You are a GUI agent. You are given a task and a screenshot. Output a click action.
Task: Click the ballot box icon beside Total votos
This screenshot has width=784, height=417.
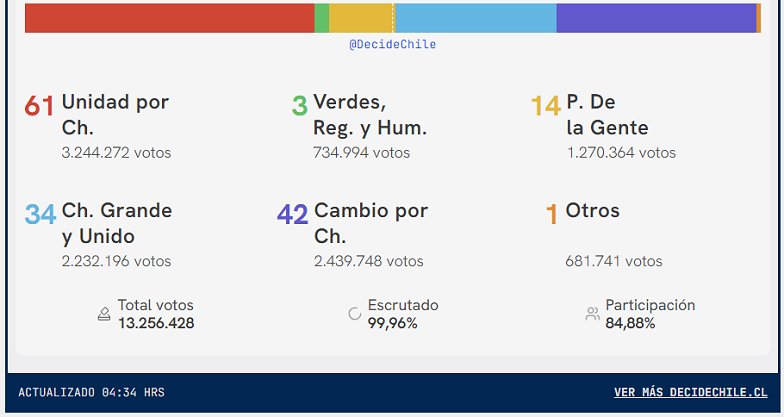pyautogui.click(x=104, y=314)
